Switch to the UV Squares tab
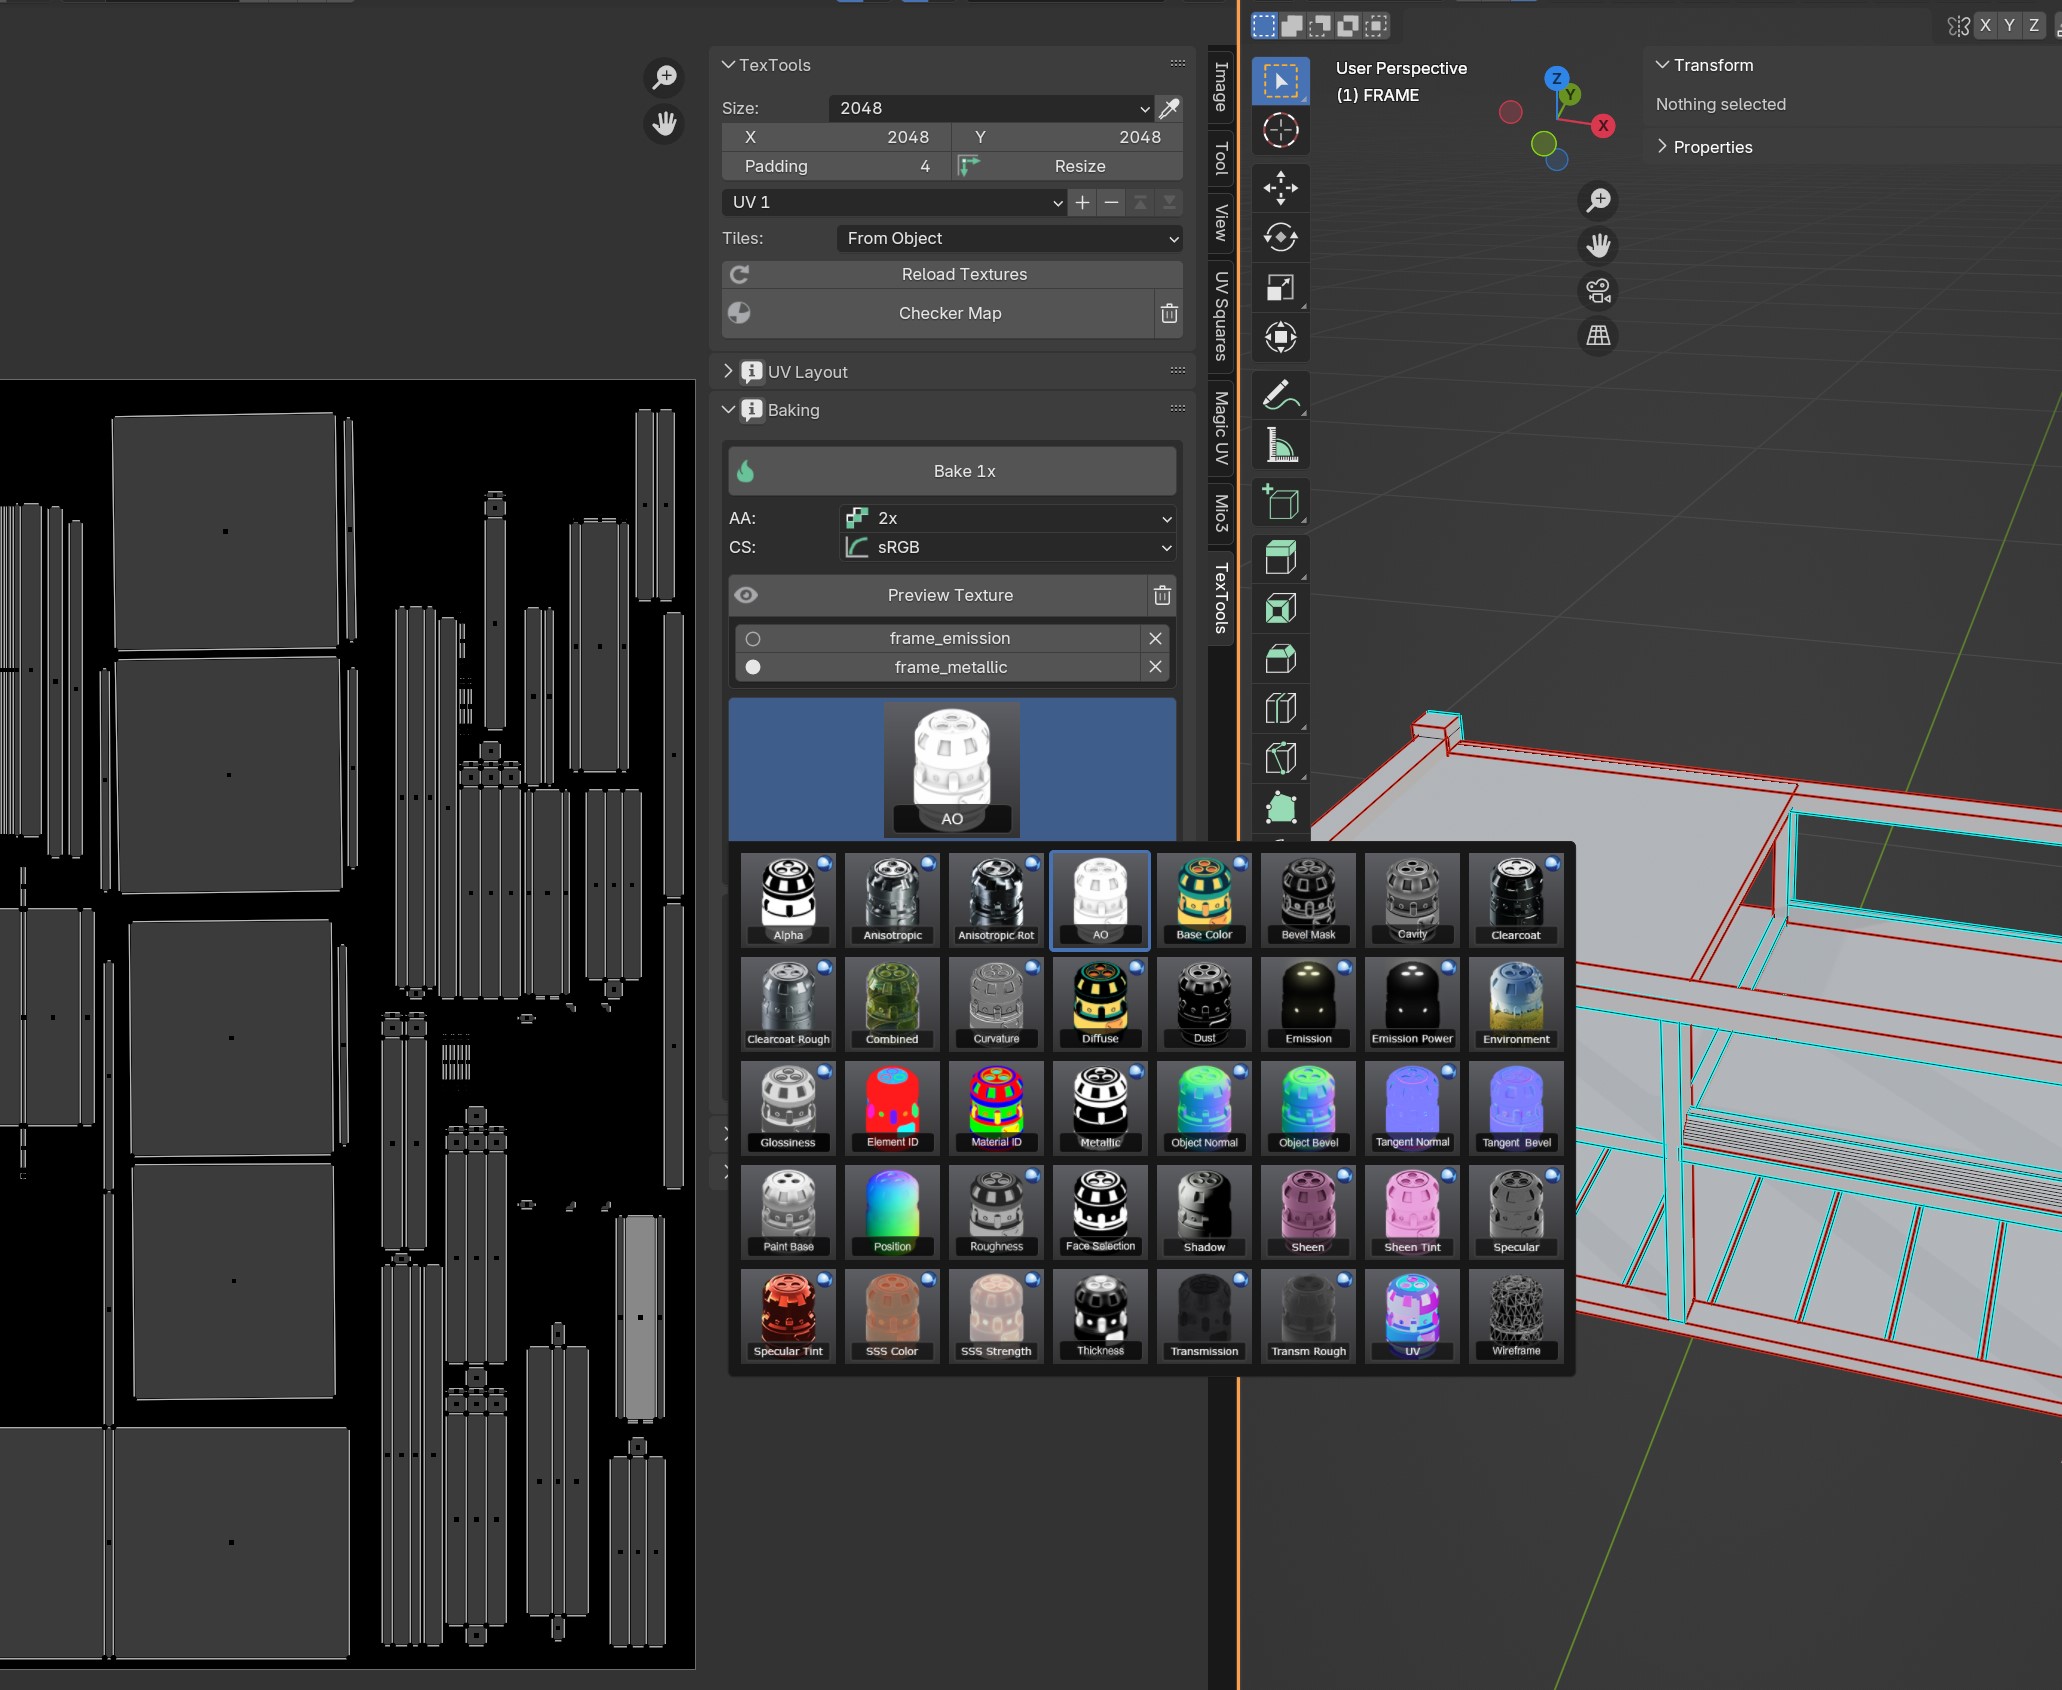 pyautogui.click(x=1221, y=316)
